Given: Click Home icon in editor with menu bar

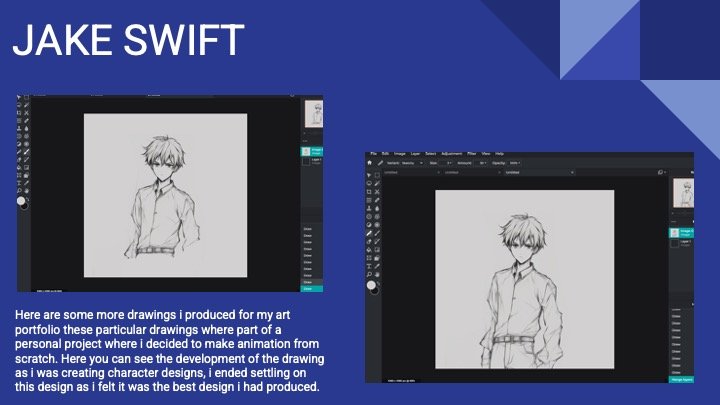Looking at the screenshot, I should tap(369, 163).
